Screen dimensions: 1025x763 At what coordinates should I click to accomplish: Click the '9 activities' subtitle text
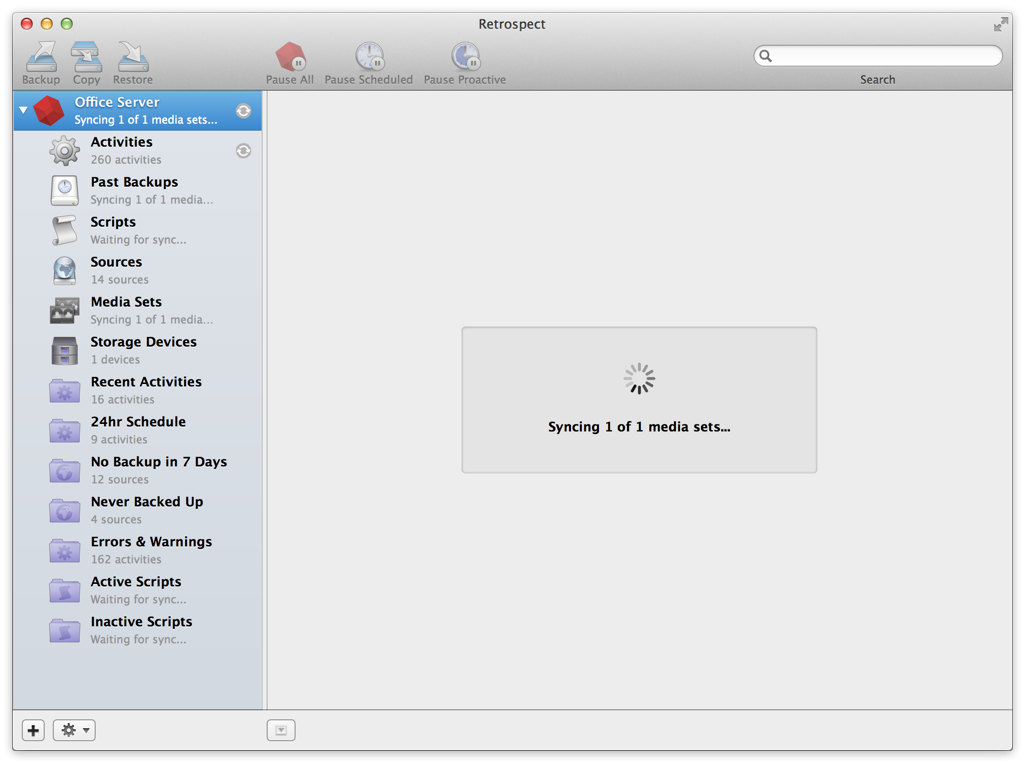click(x=119, y=439)
